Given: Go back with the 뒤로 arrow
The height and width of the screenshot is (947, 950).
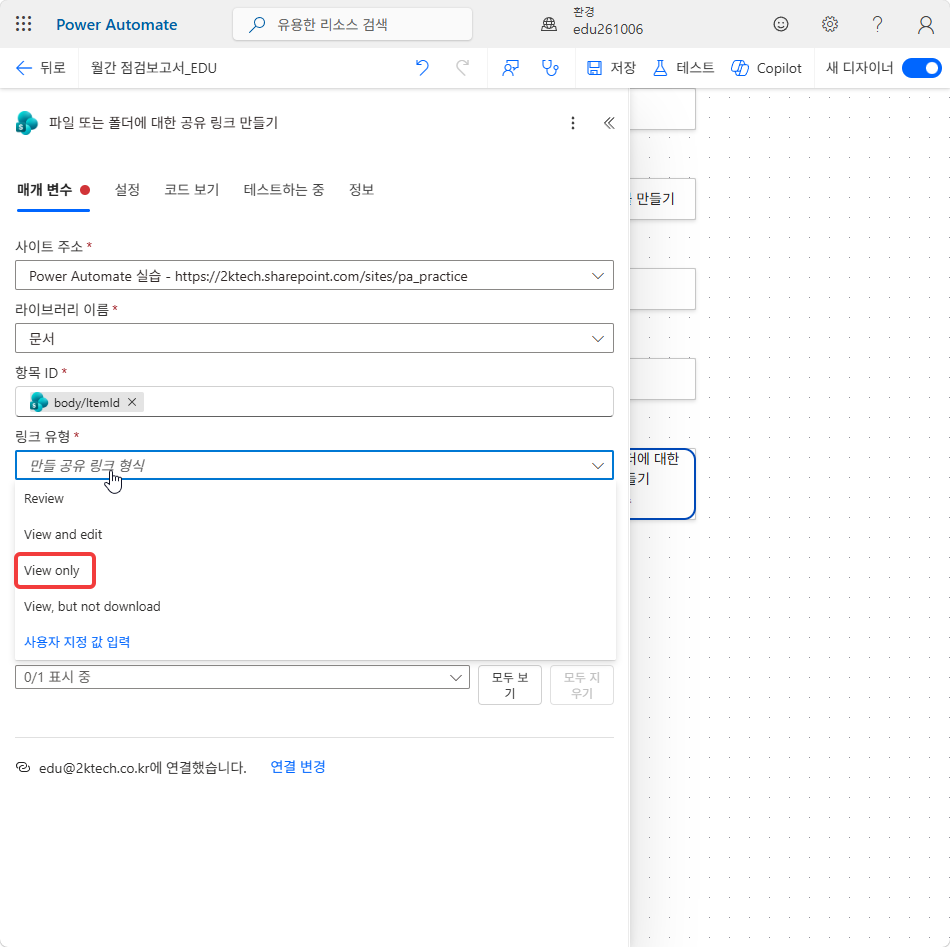Looking at the screenshot, I should 40,68.
